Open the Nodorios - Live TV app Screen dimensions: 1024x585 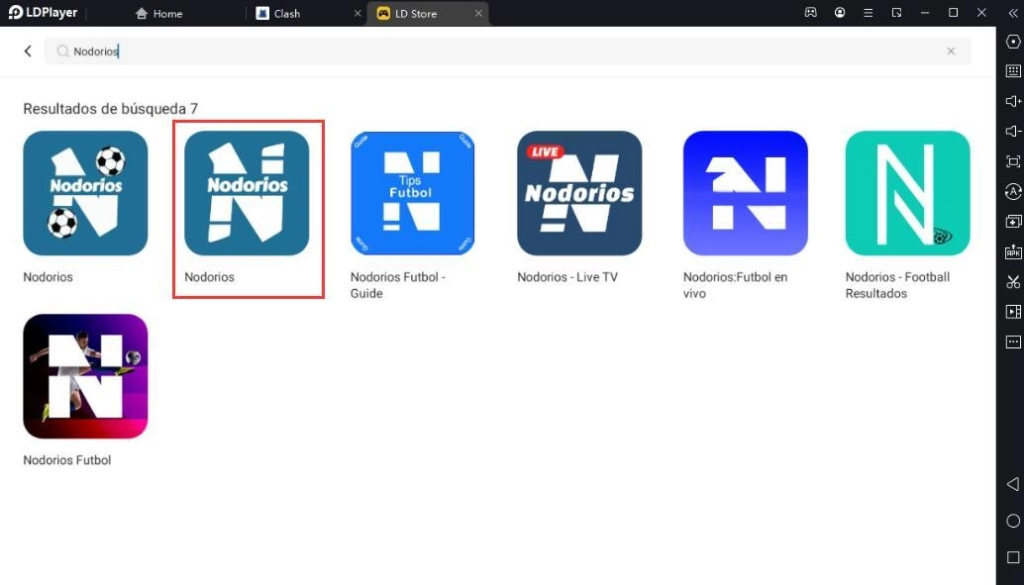pos(579,193)
